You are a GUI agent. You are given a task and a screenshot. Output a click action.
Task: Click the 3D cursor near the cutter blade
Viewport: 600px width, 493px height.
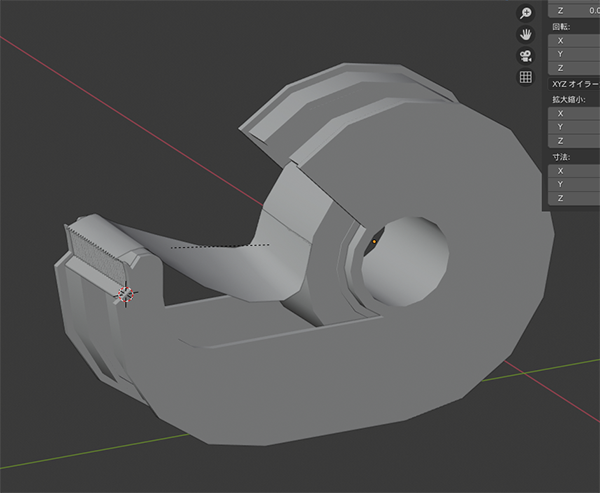[x=126, y=294]
